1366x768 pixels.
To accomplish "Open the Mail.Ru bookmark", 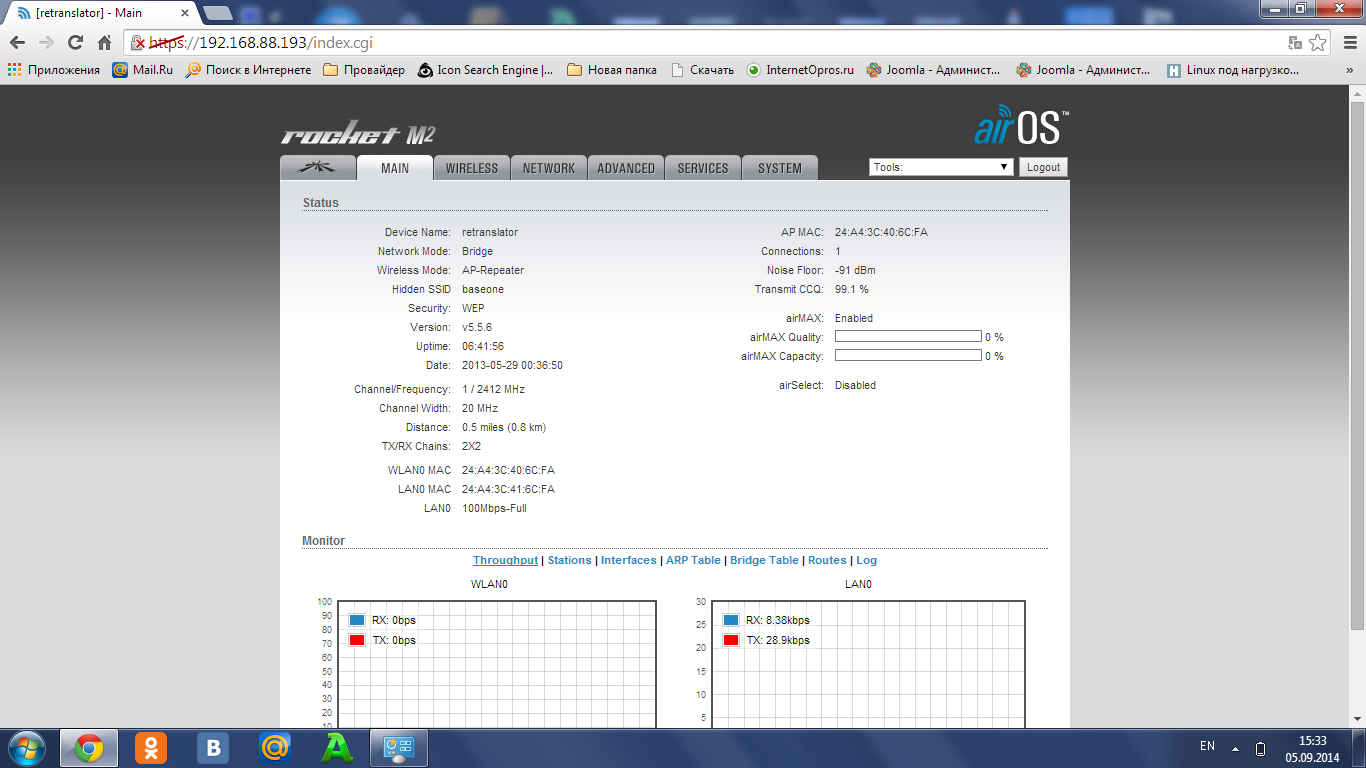I will click(143, 70).
